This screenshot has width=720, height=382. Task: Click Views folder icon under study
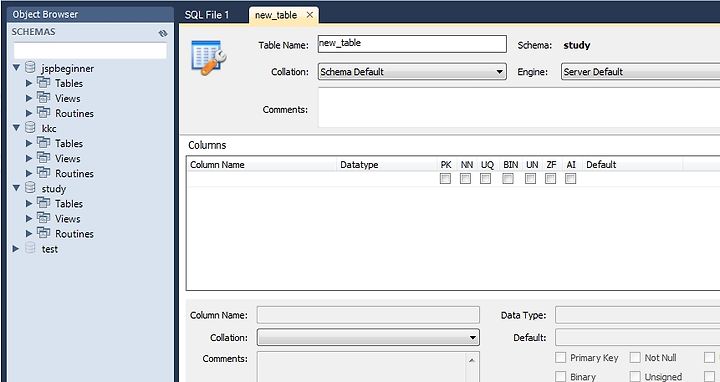tap(44, 218)
